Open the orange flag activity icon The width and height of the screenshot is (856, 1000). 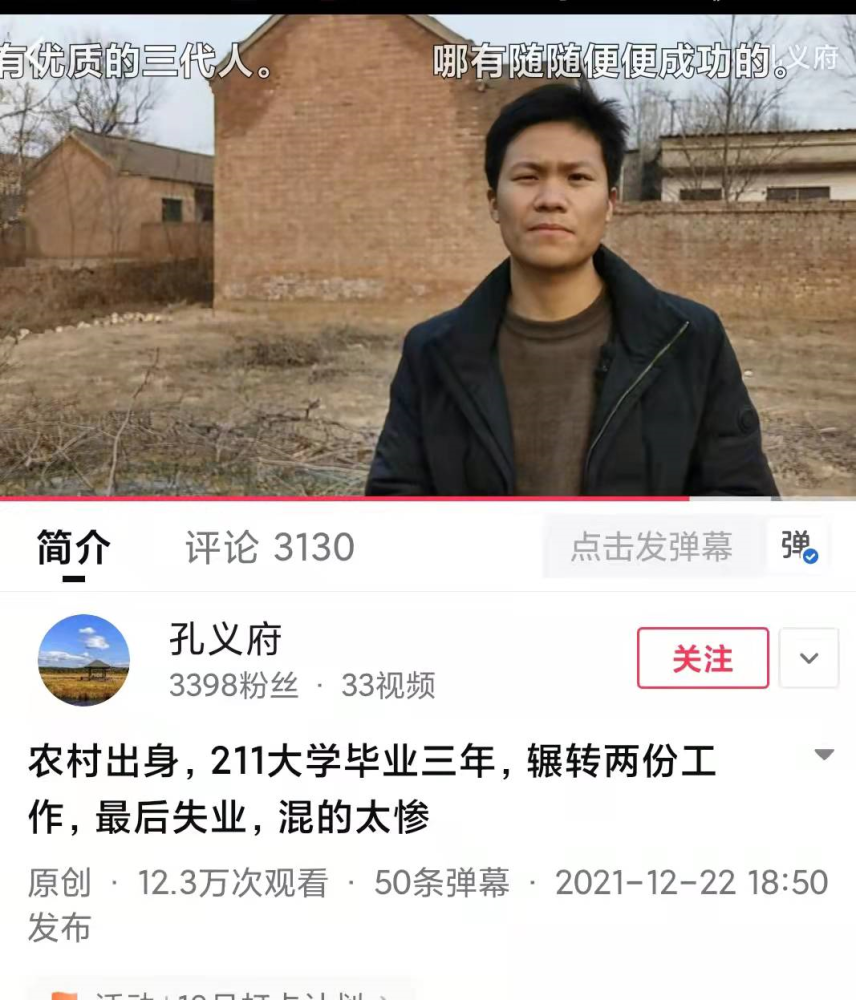click(64, 995)
